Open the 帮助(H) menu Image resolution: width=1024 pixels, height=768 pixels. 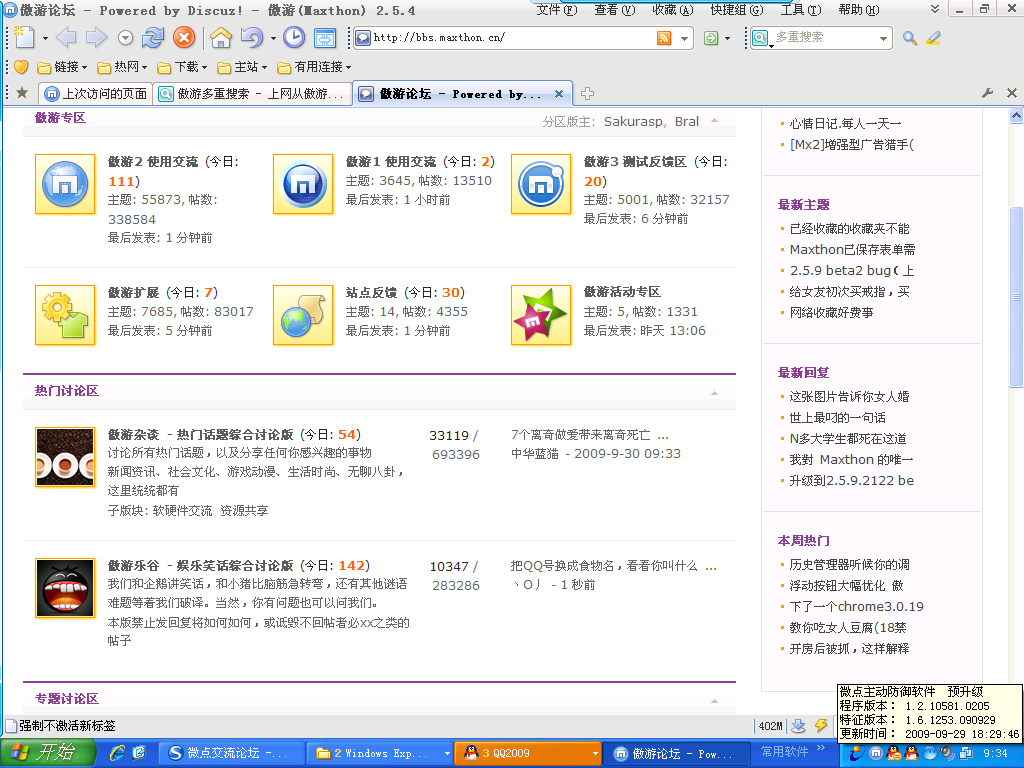(x=859, y=10)
